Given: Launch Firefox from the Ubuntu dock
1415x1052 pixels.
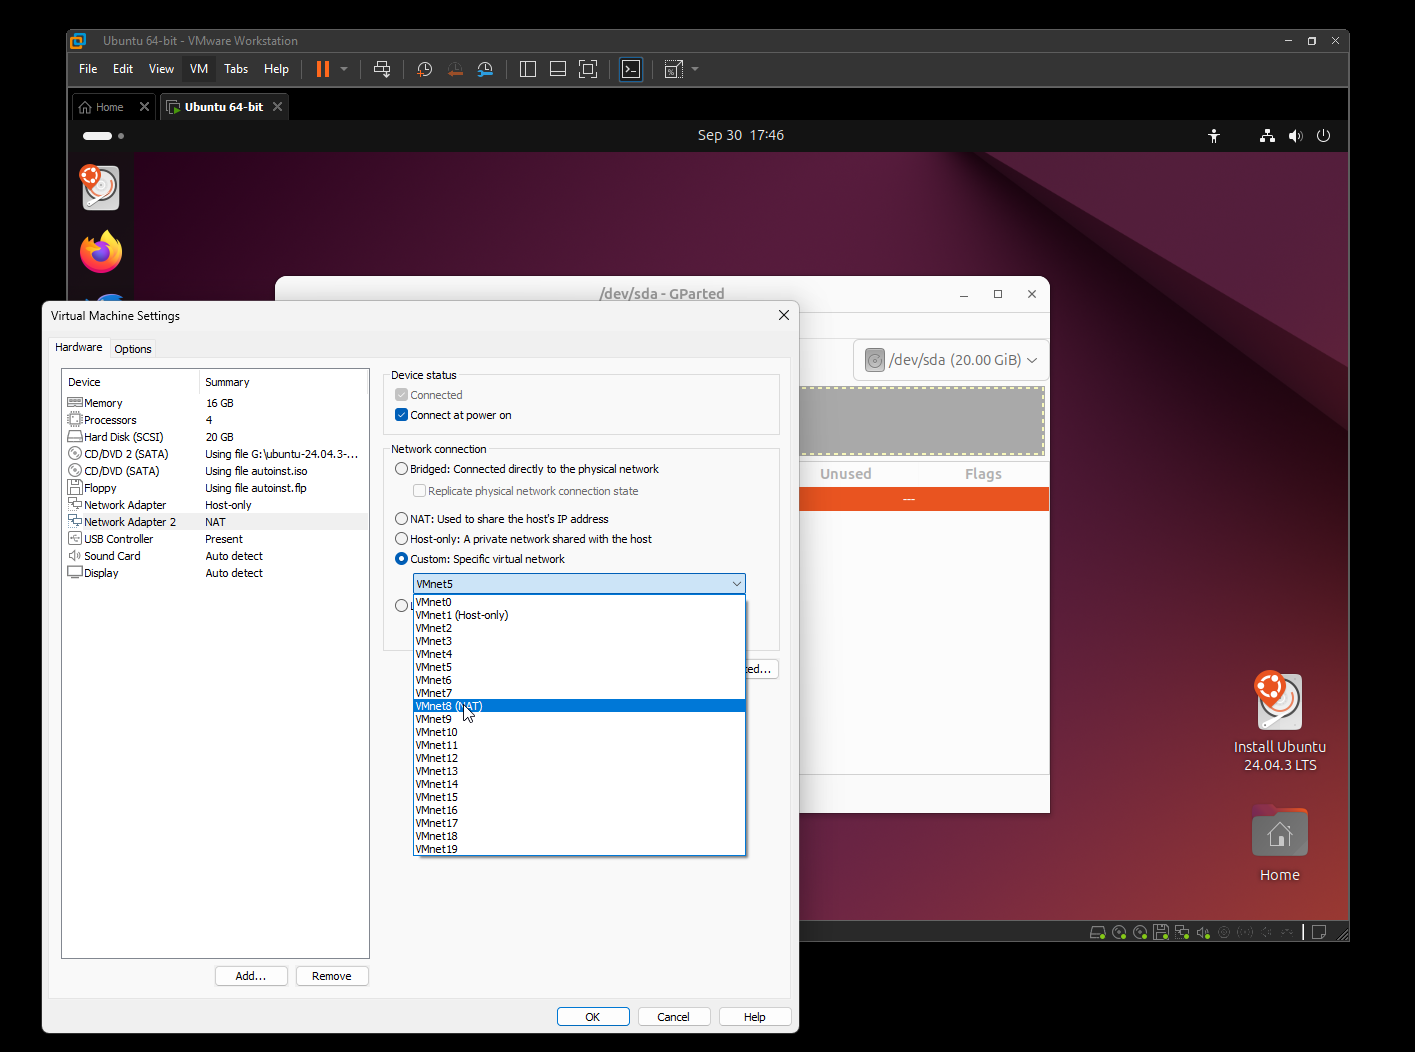Looking at the screenshot, I should (x=101, y=252).
